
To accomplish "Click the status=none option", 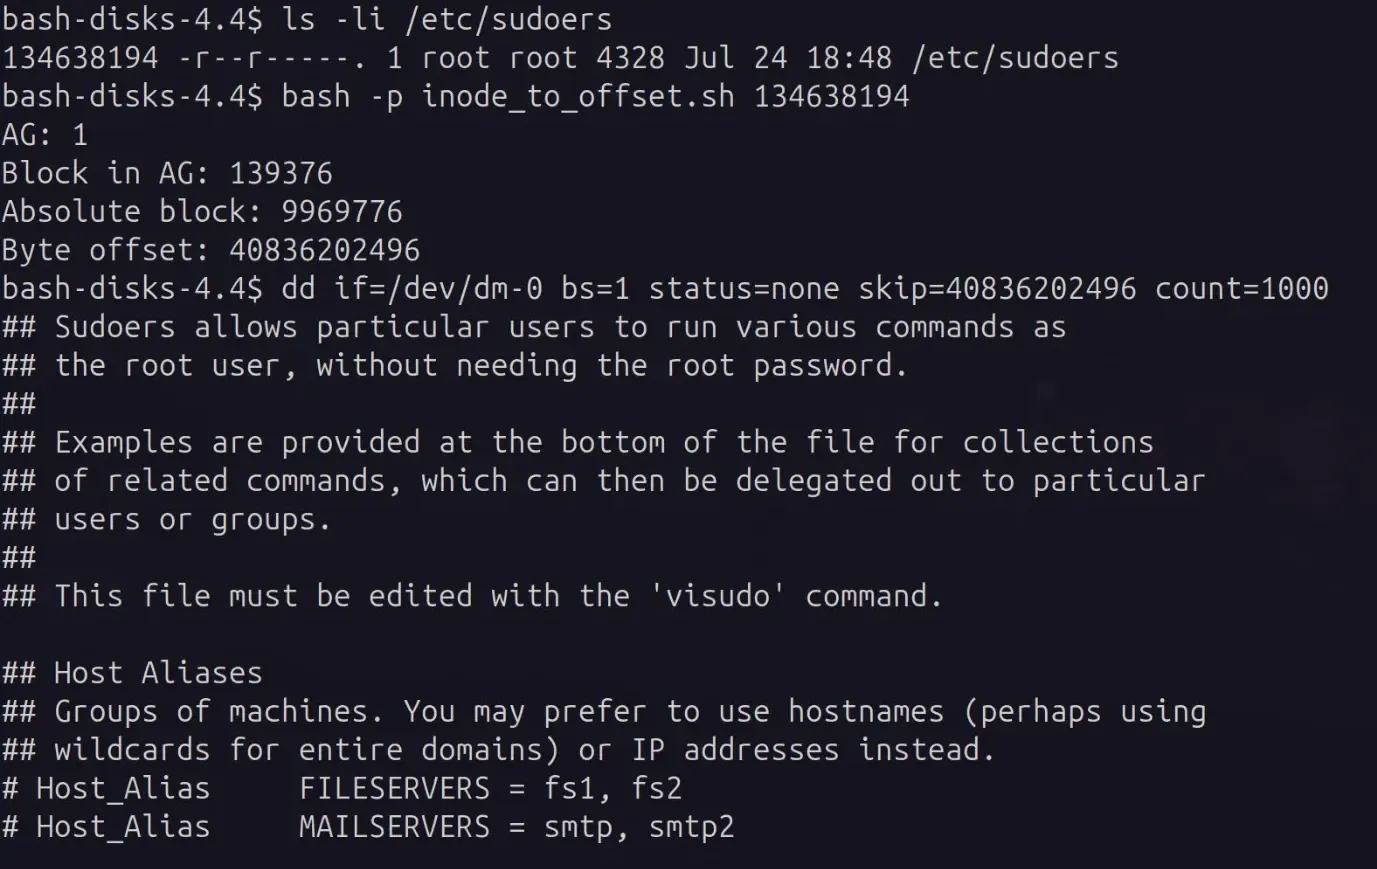I will click(744, 289).
